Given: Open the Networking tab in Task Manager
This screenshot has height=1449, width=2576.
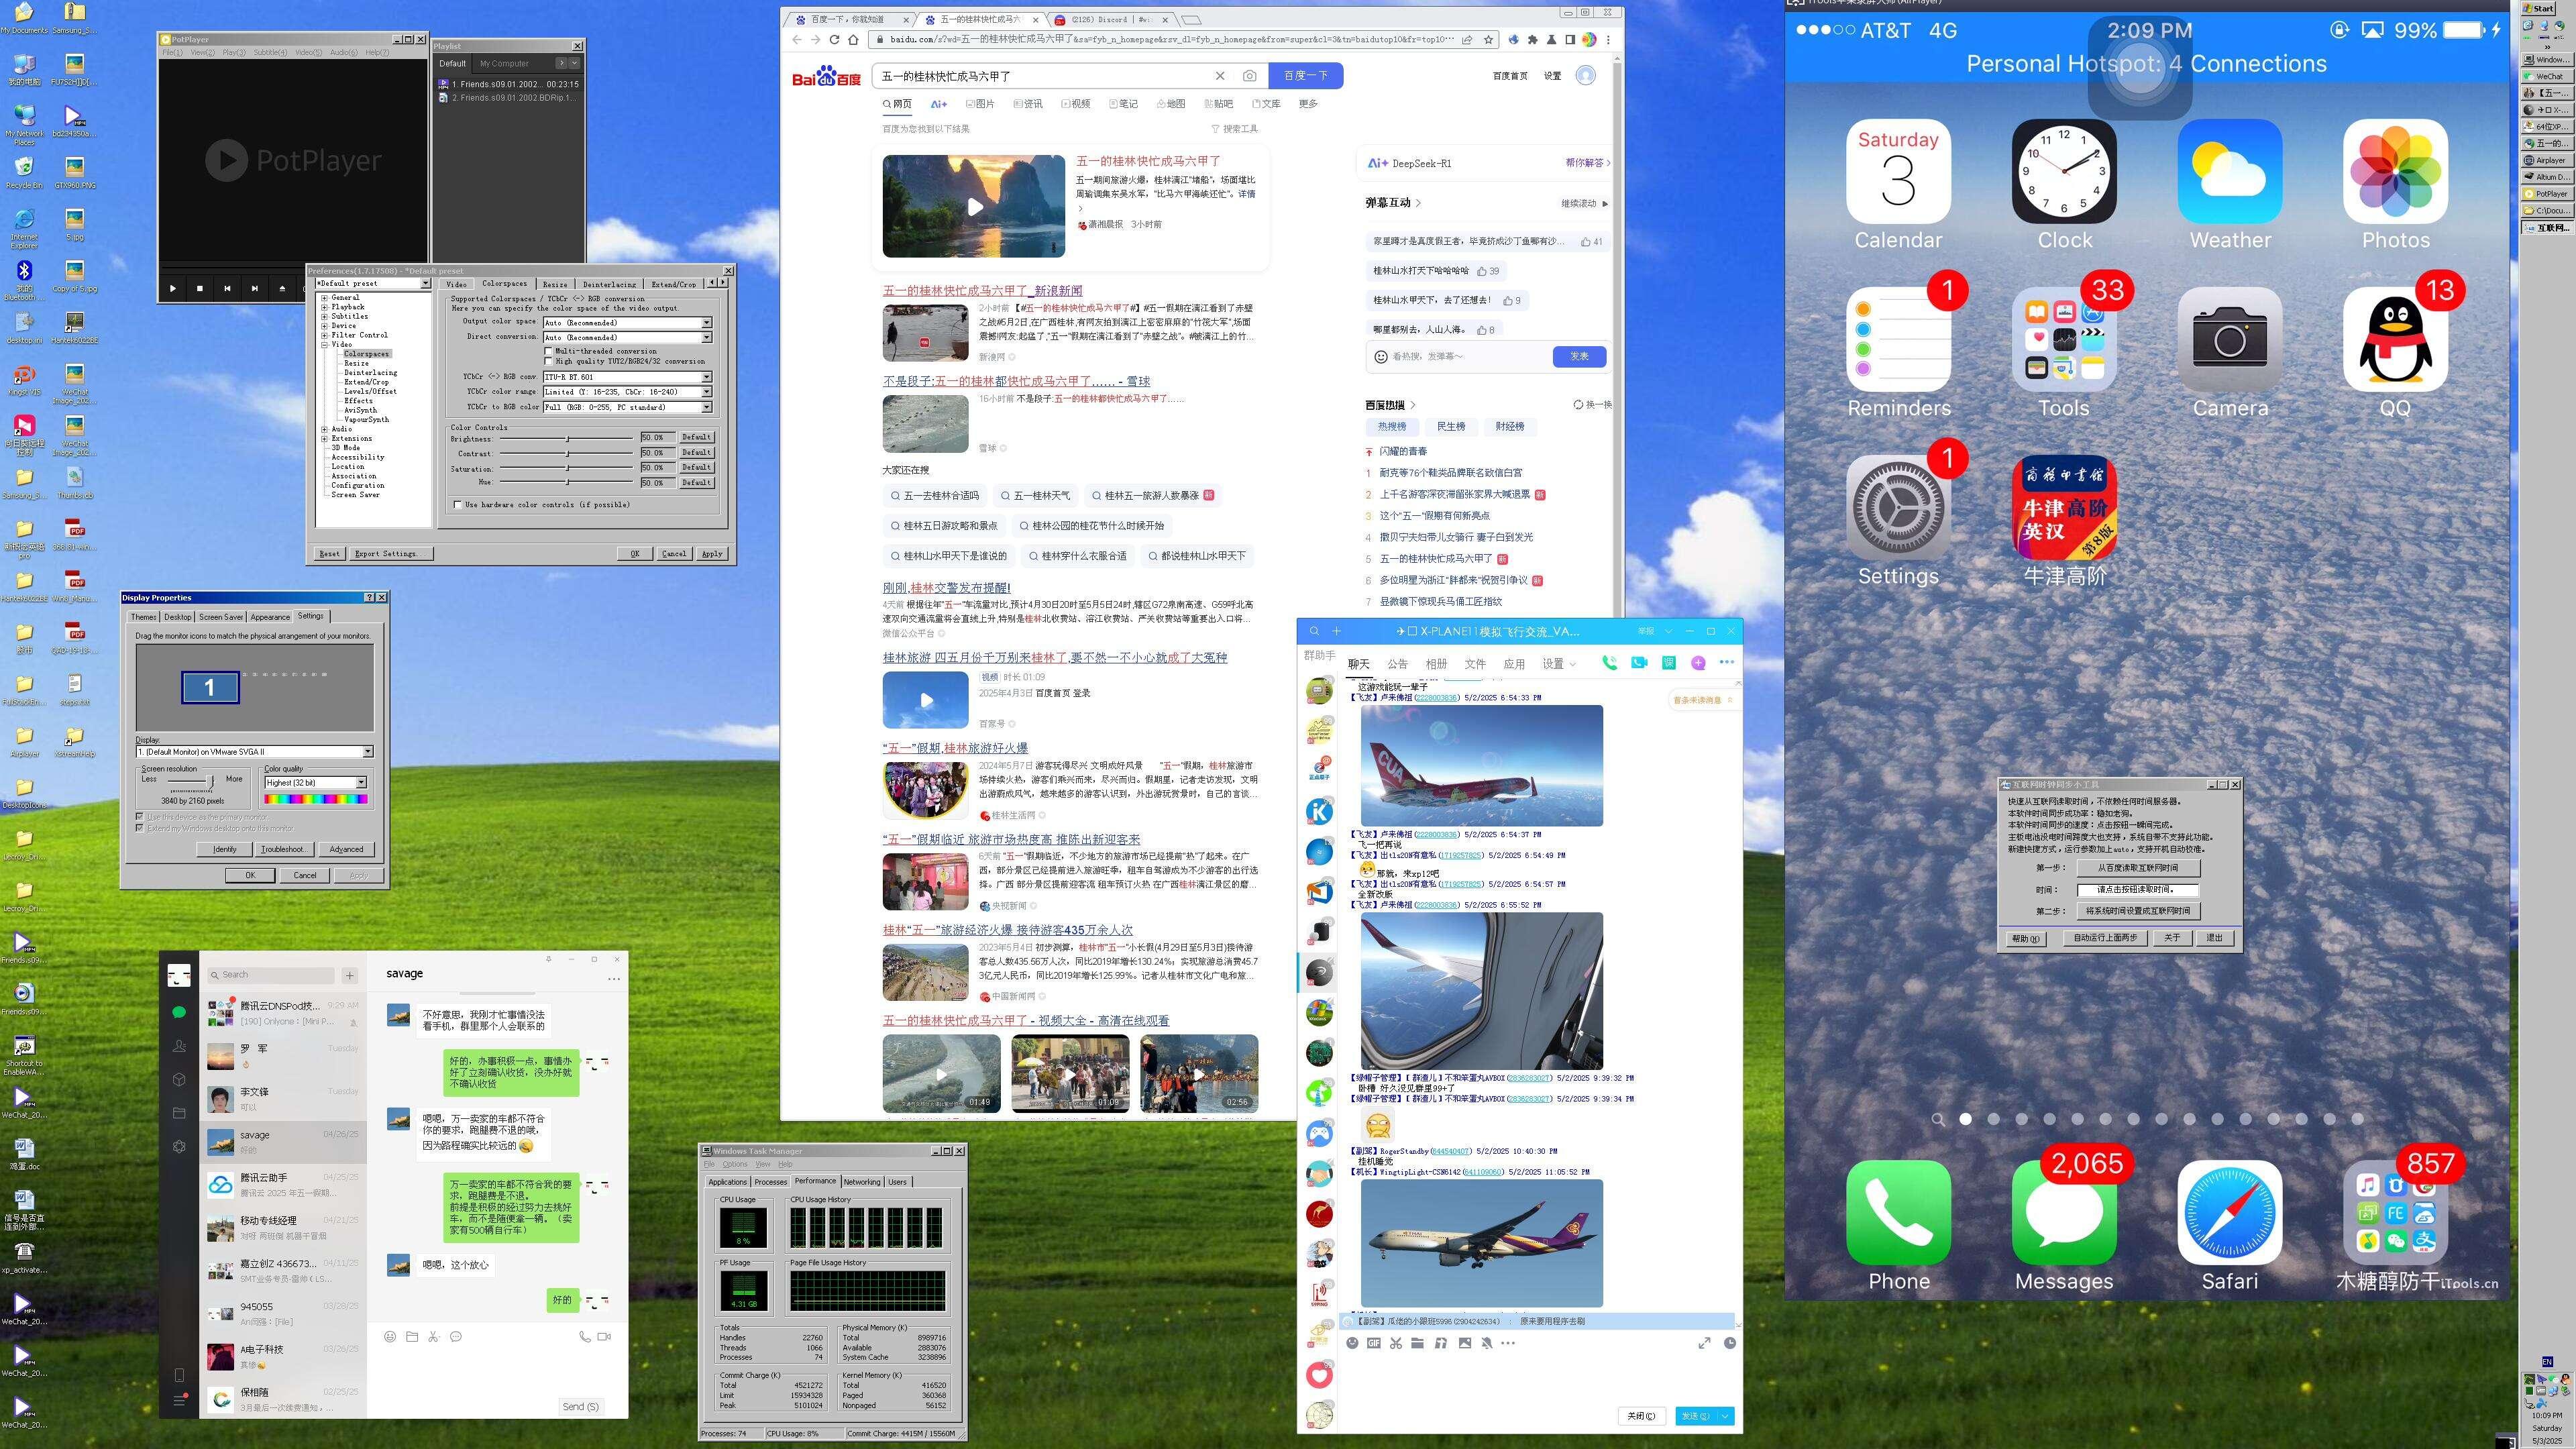Looking at the screenshot, I should 862,1182.
